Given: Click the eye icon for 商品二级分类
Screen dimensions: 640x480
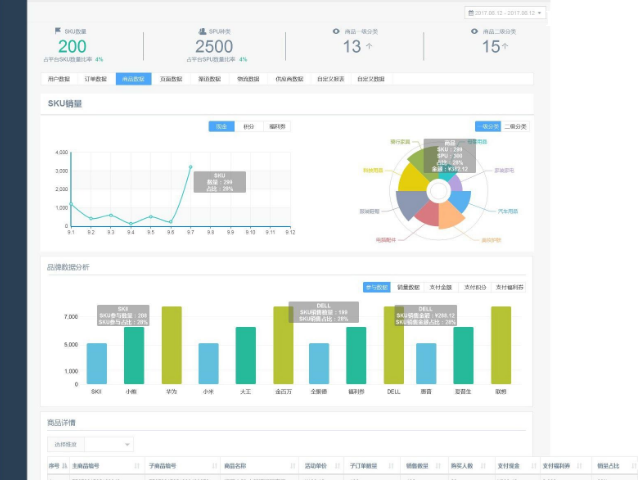Looking at the screenshot, I should point(473,31).
